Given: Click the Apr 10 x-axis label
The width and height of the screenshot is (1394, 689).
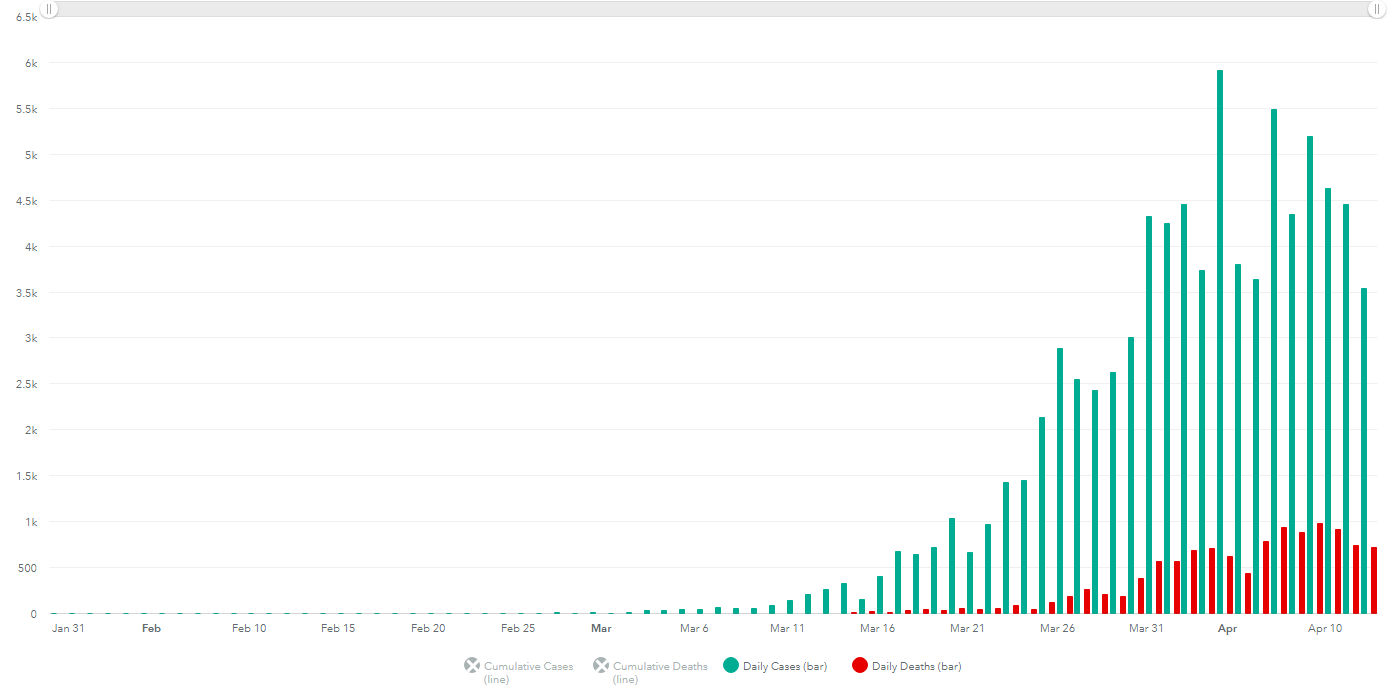Looking at the screenshot, I should click(1325, 629).
